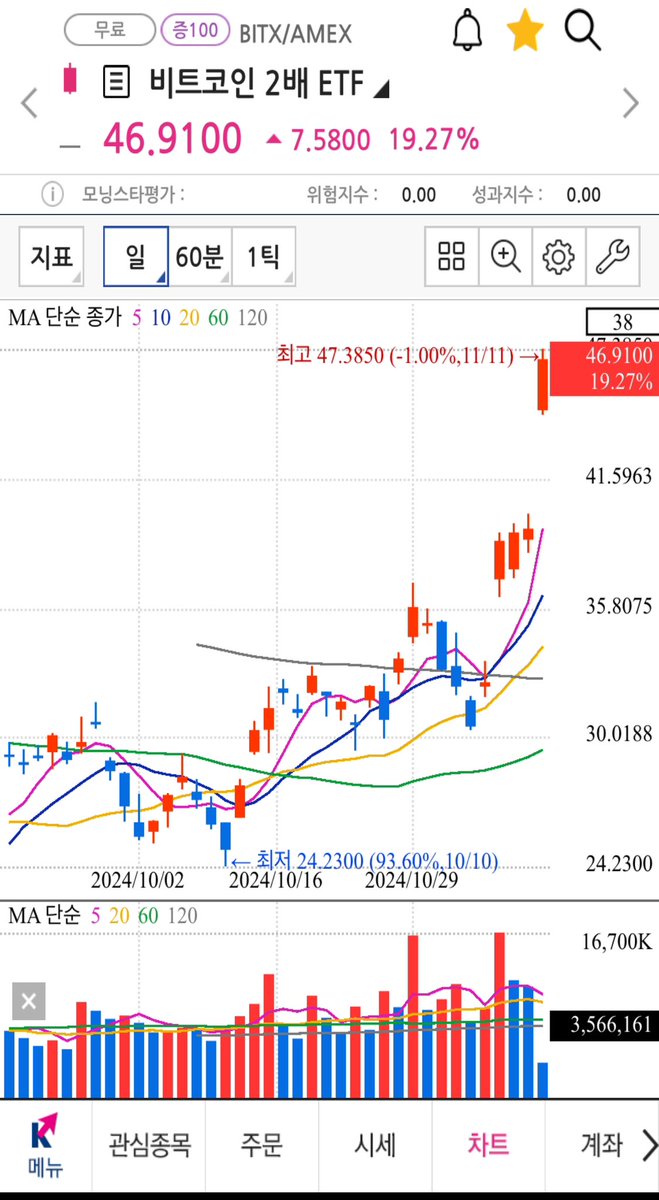Open the document icon beside ETF name
The width and height of the screenshot is (659, 1200).
point(118,82)
